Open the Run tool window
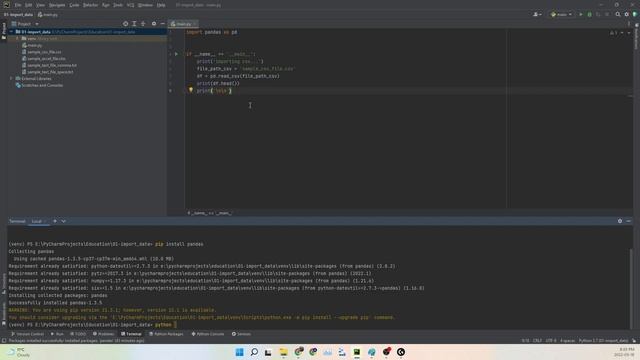This screenshot has height=360, width=640. [57, 334]
